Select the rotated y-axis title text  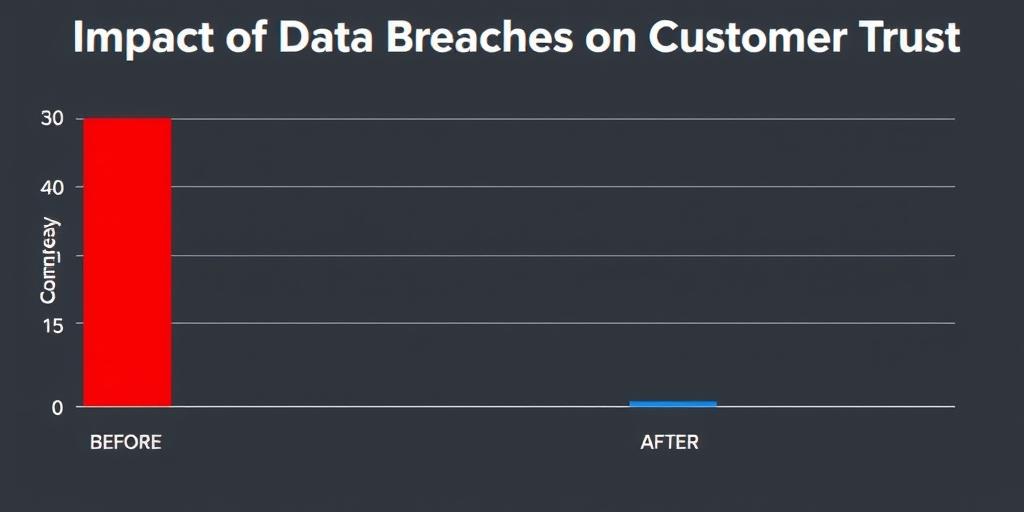(49, 262)
